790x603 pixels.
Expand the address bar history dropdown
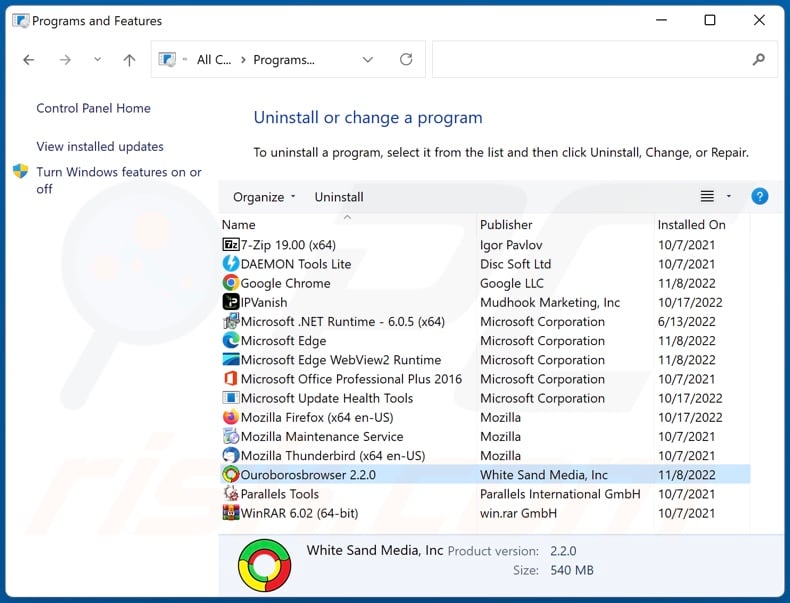[x=368, y=59]
